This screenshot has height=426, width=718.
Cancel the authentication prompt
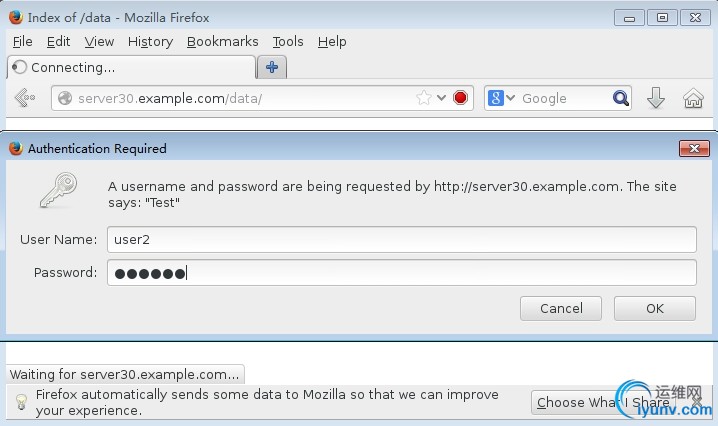561,308
